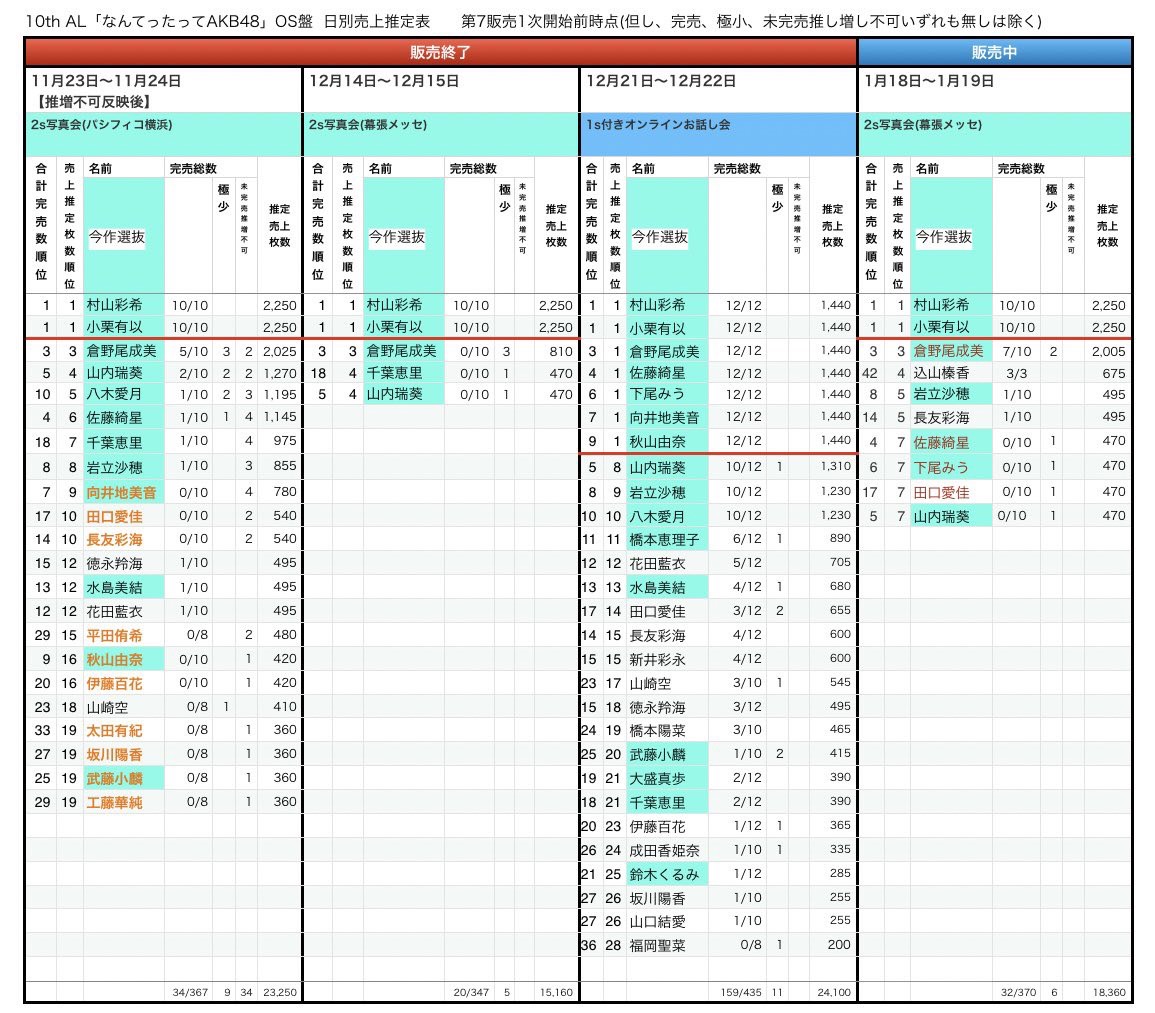Click the total 23,250 at the table bottom
This screenshot has height=1013, width=1155.
tap(280, 992)
